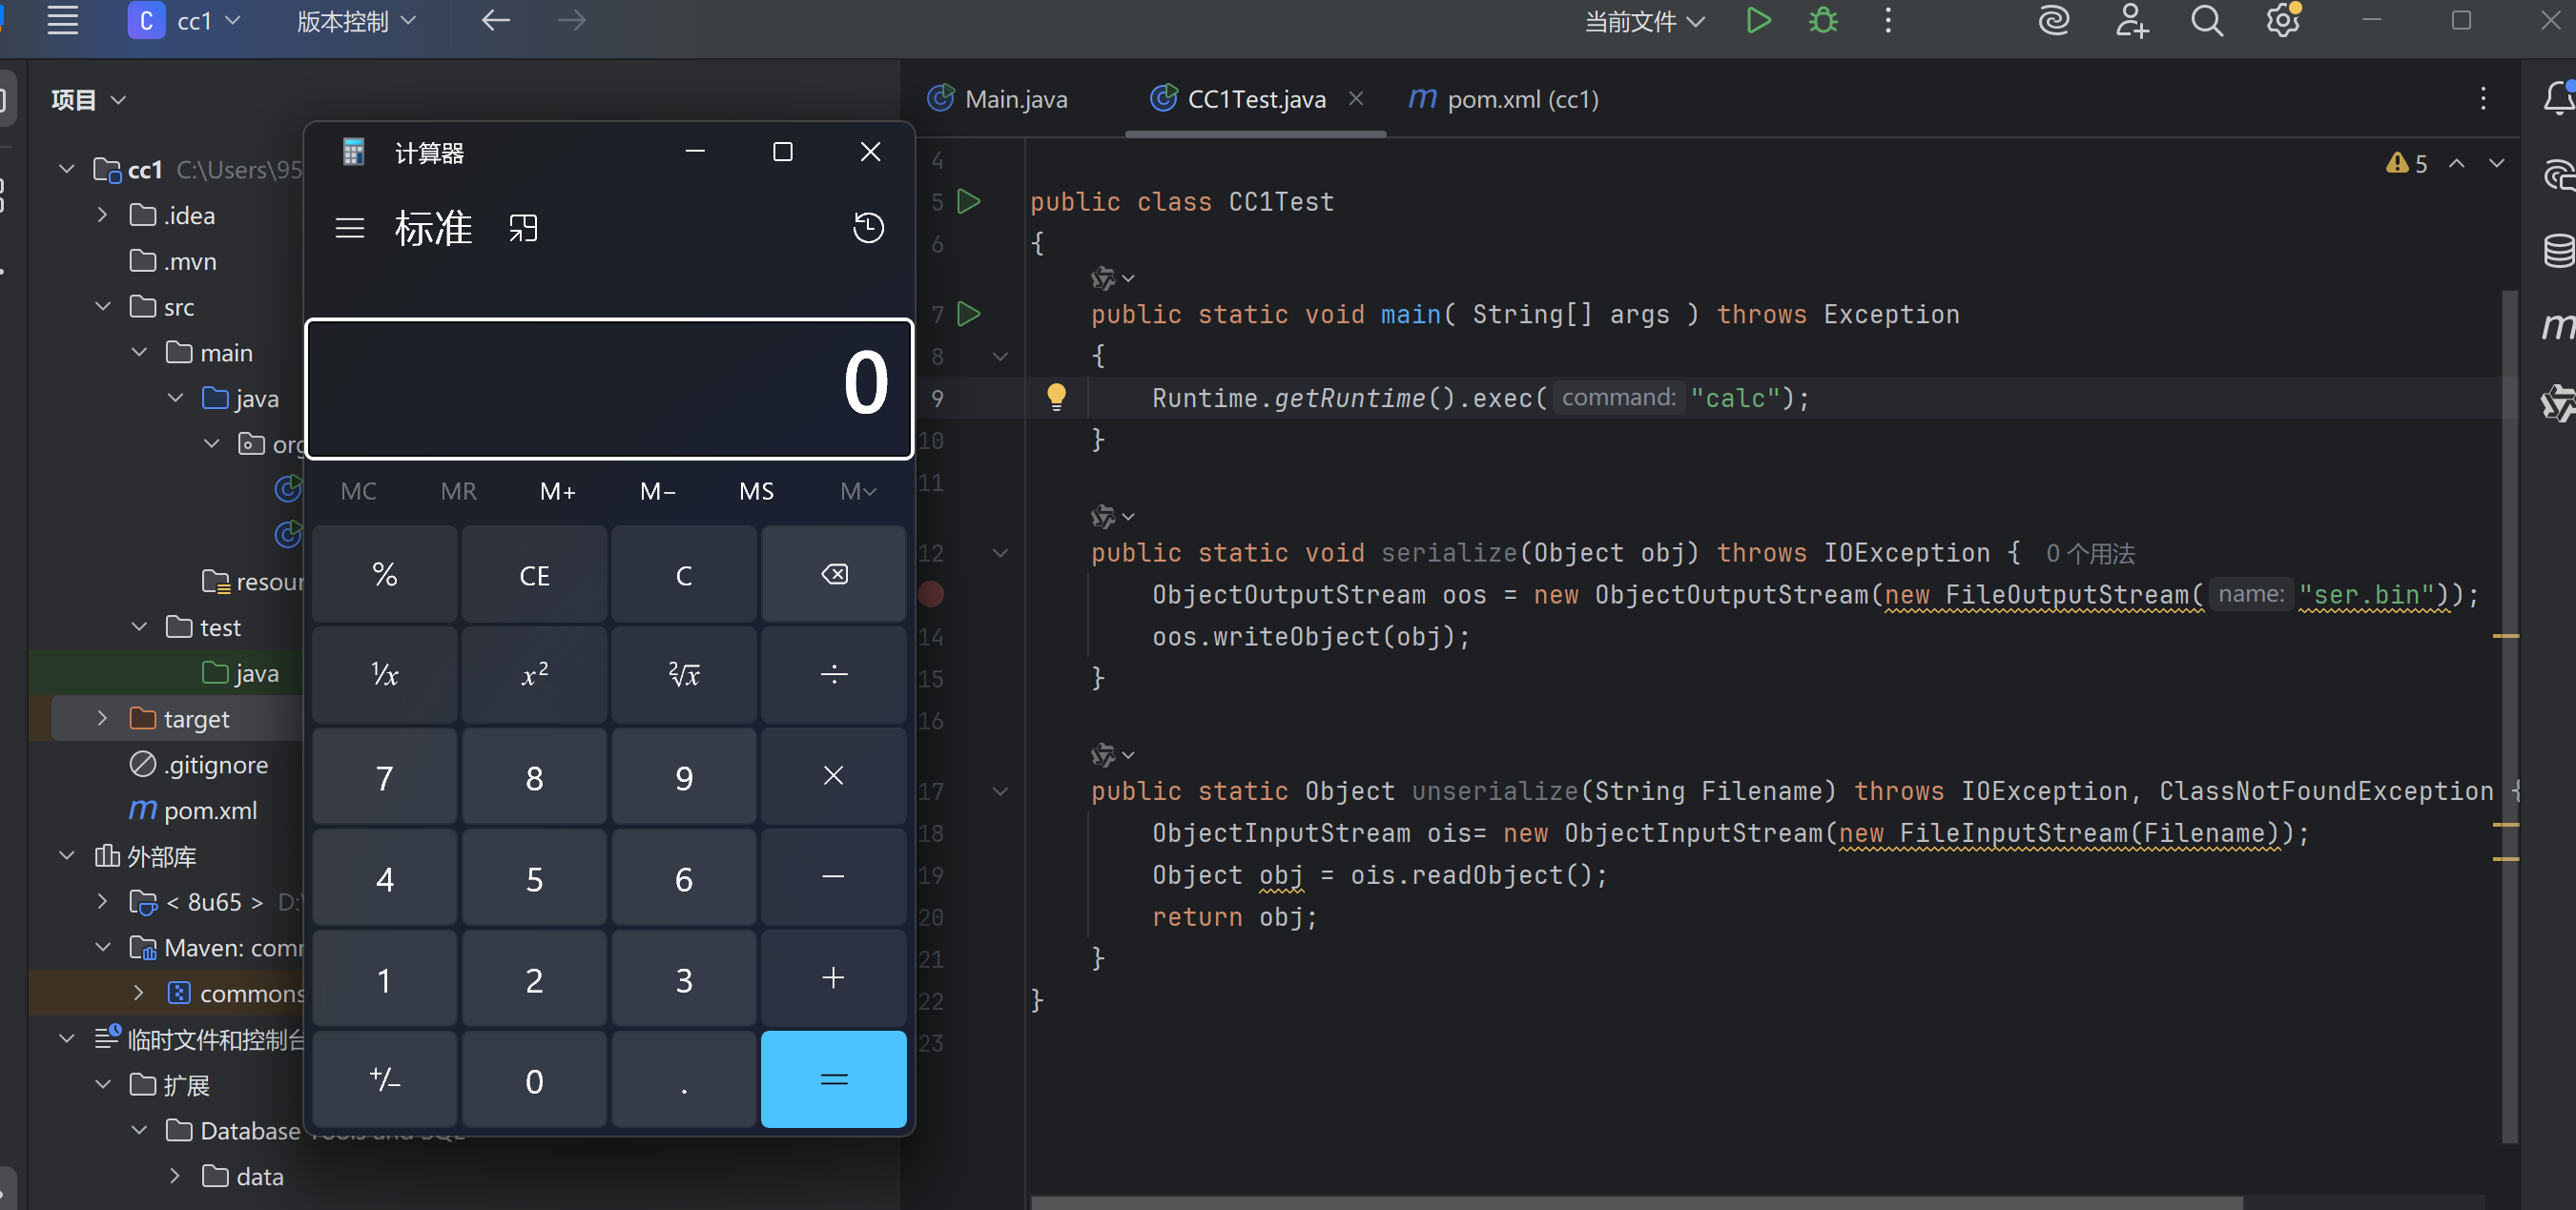This screenshot has height=1210, width=2576.
Task: Open the 当前文件 run configuration dropdown
Action: pyautogui.click(x=1643, y=21)
